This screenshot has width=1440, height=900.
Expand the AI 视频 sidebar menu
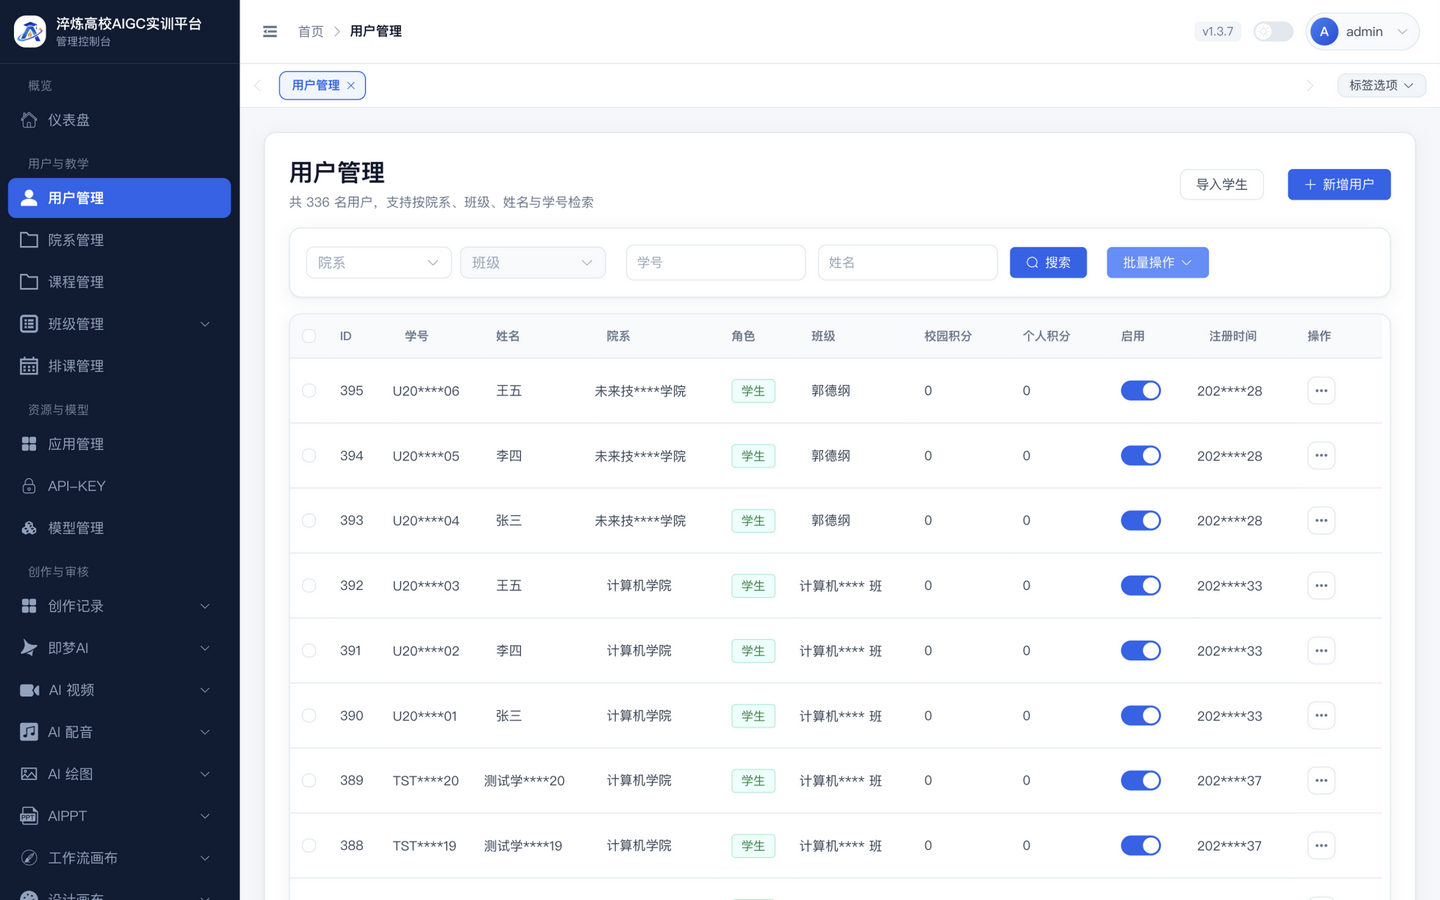[205, 690]
